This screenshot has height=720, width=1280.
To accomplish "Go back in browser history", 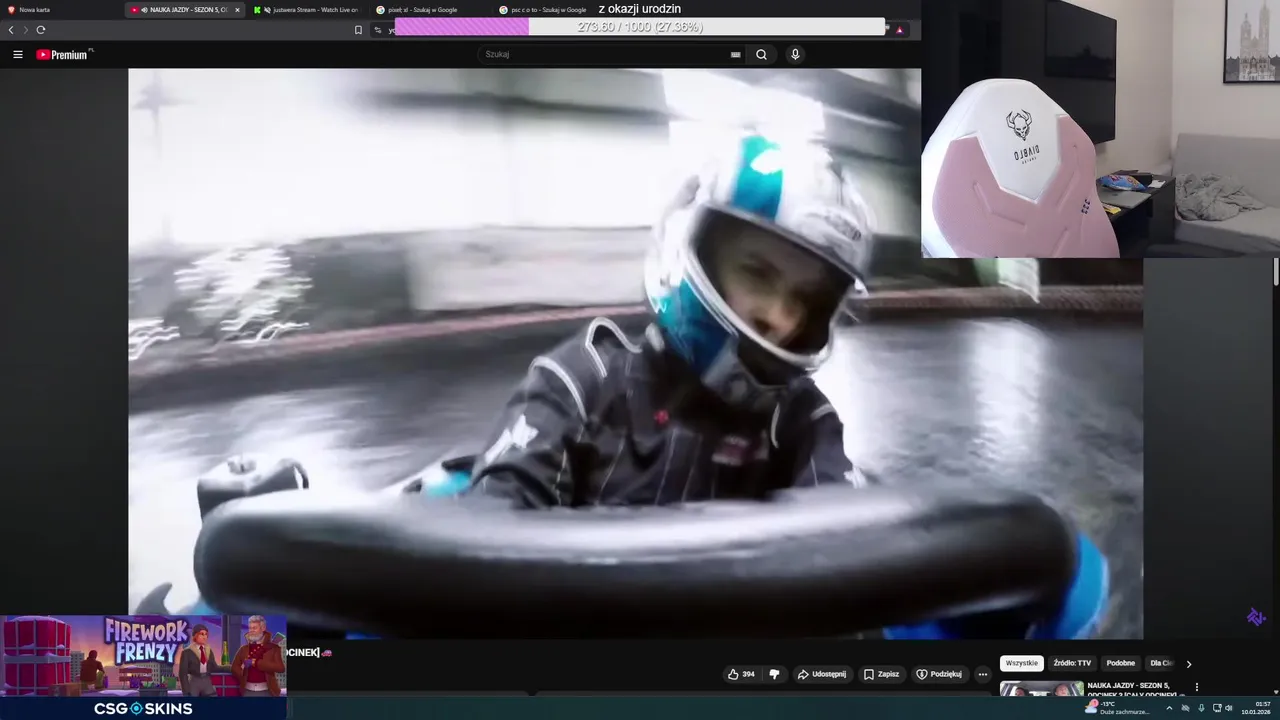I will tap(11, 30).
